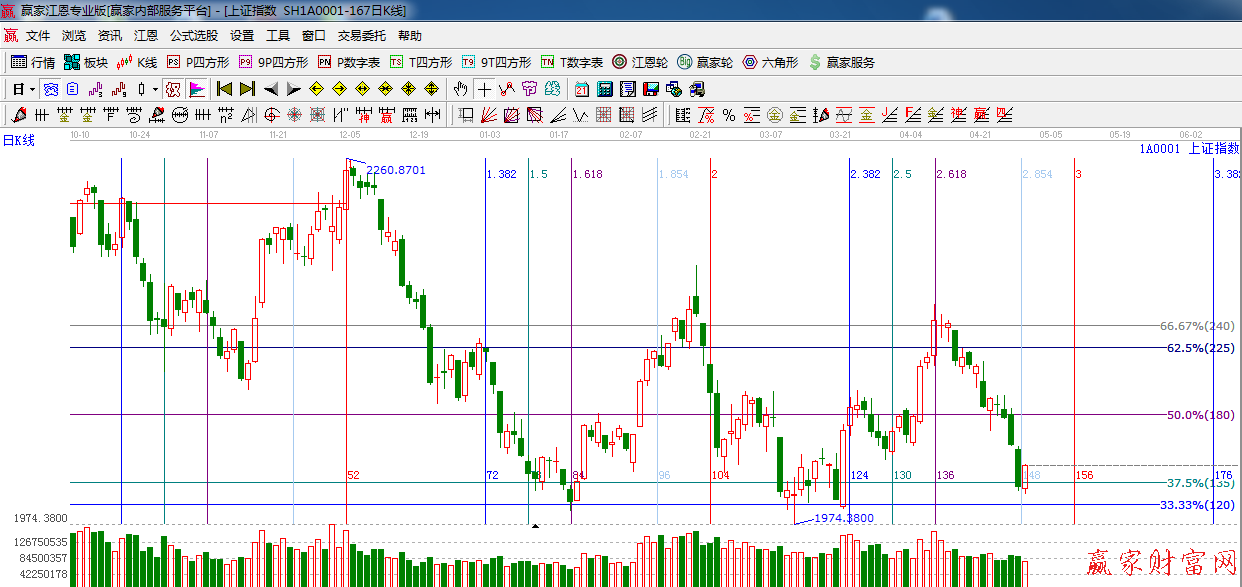Viewport: 1242px width, 587px height.
Task: Click the 六角形 hexagon chart button
Action: pos(770,62)
